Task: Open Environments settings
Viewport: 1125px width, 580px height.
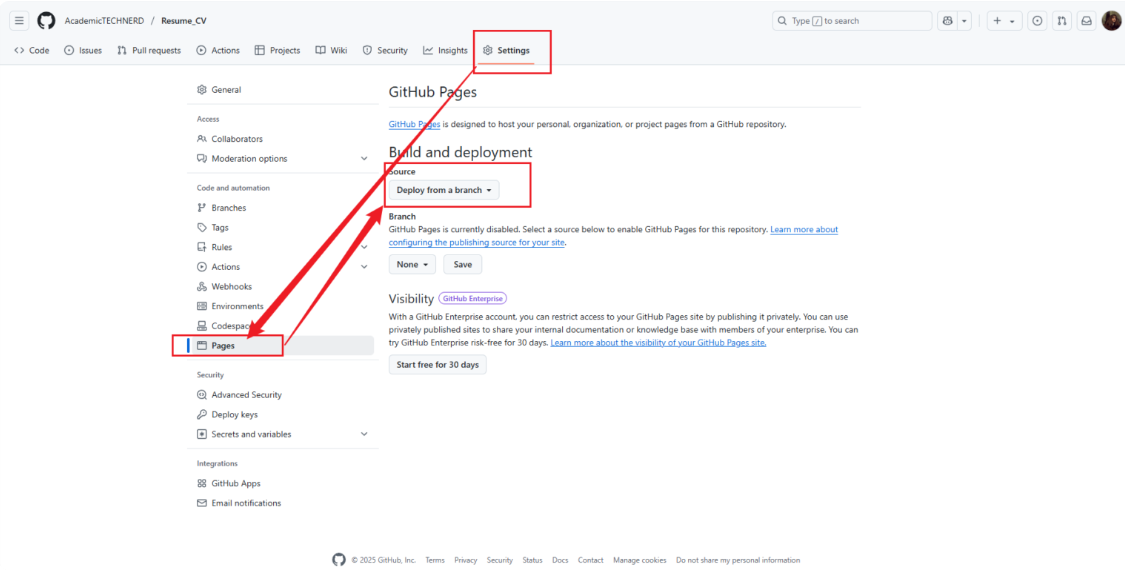Action: (x=237, y=307)
